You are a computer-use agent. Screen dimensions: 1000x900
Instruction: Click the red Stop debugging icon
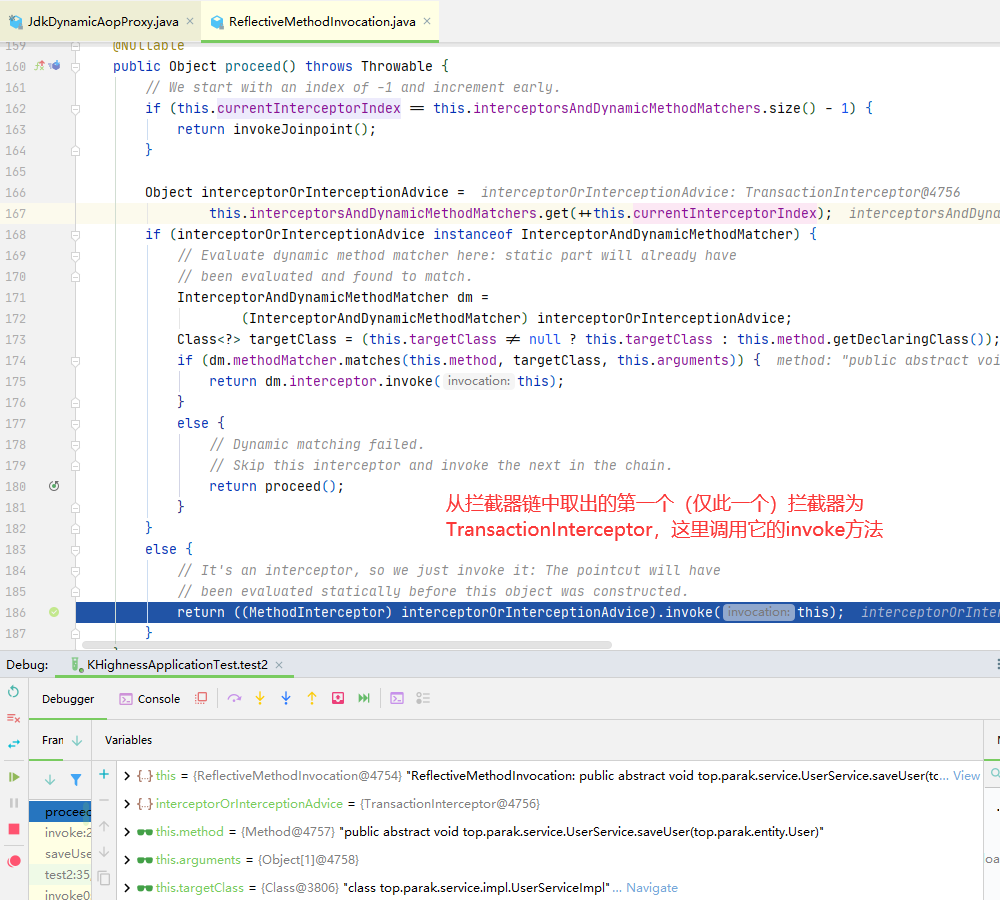coord(13,829)
